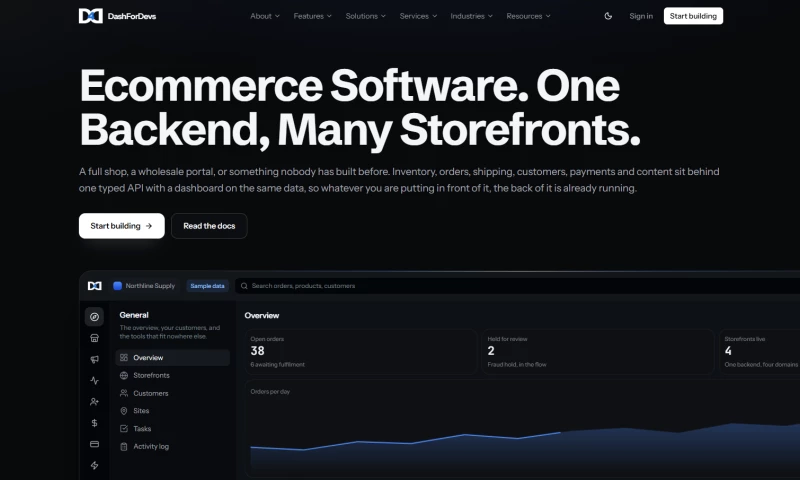Click Sign in in the header

(x=641, y=16)
